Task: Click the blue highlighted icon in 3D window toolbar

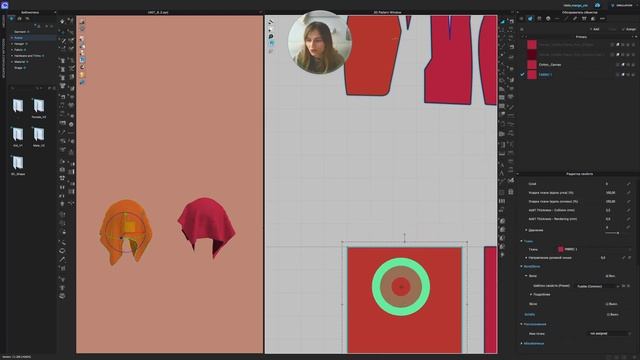Action: click(82, 60)
